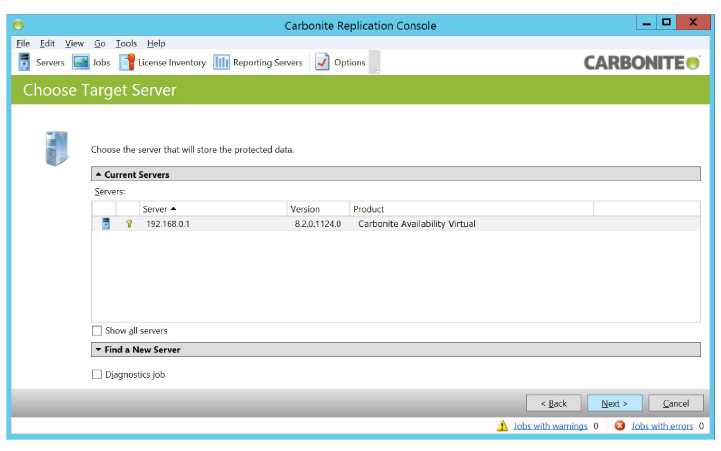The image size is (721, 451).
Task: Sort by the Product column header
Action: [x=471, y=209]
